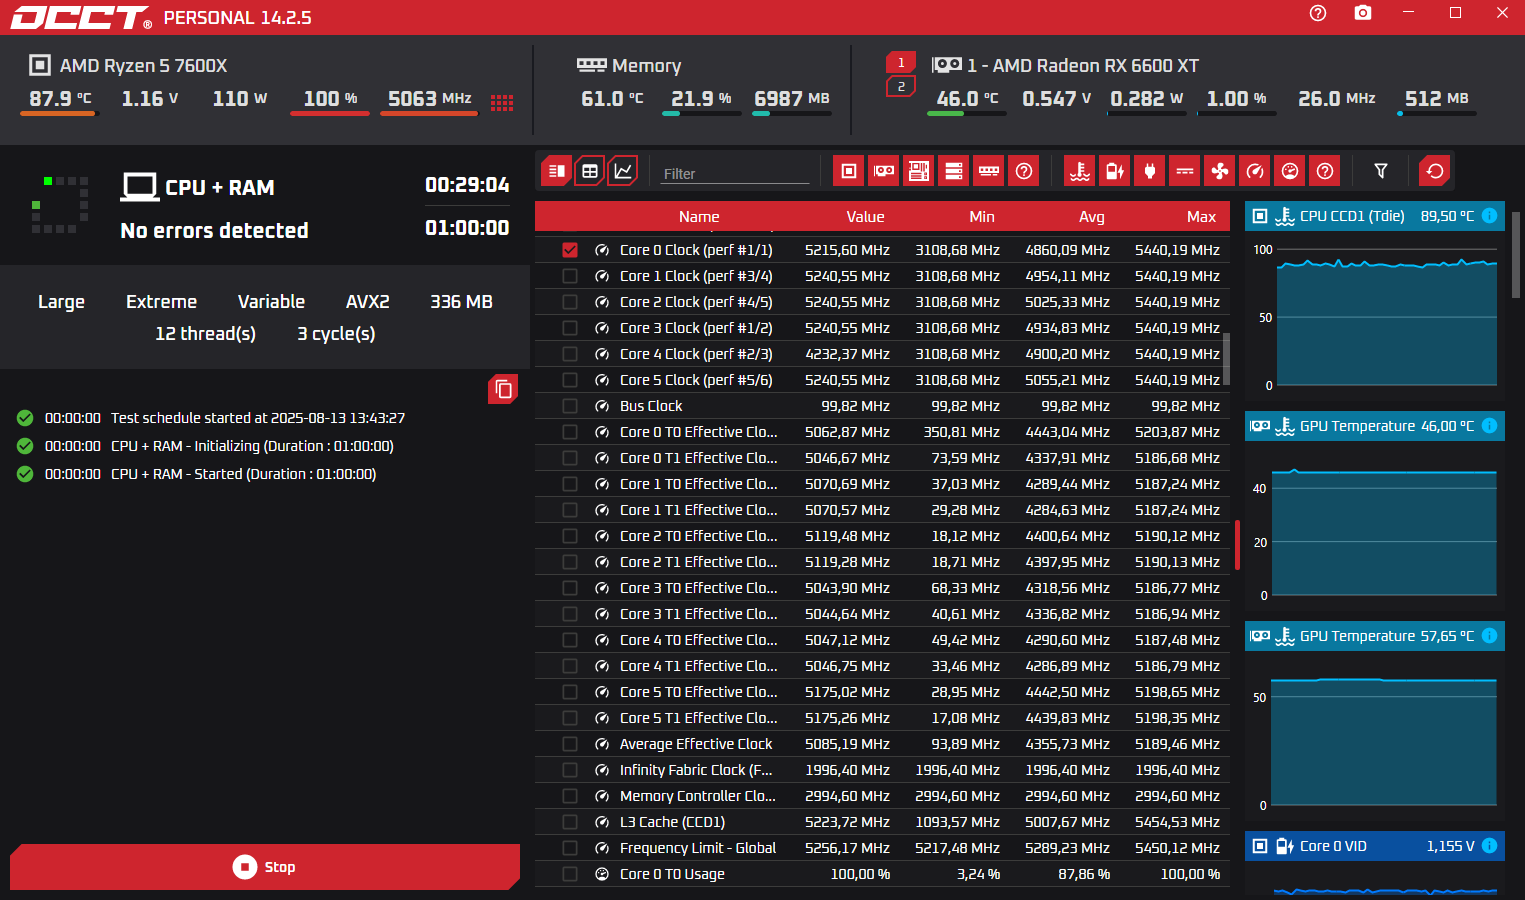
Task: Toggle the memory module sensors filter icon
Action: [x=989, y=171]
